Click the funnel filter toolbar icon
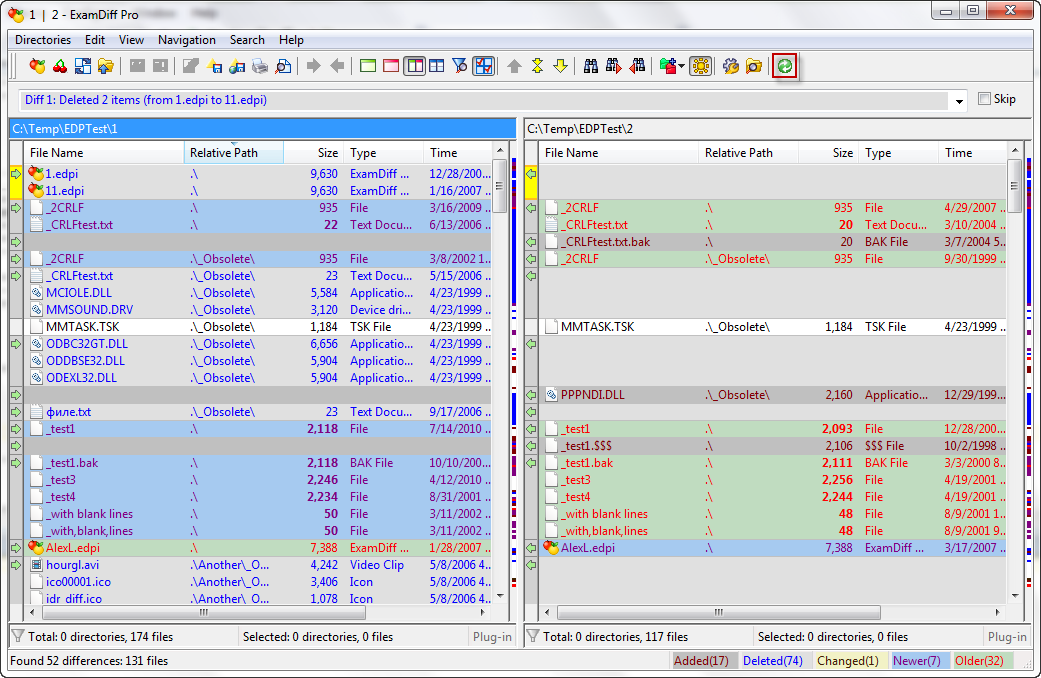The image size is (1041, 678). click(459, 66)
